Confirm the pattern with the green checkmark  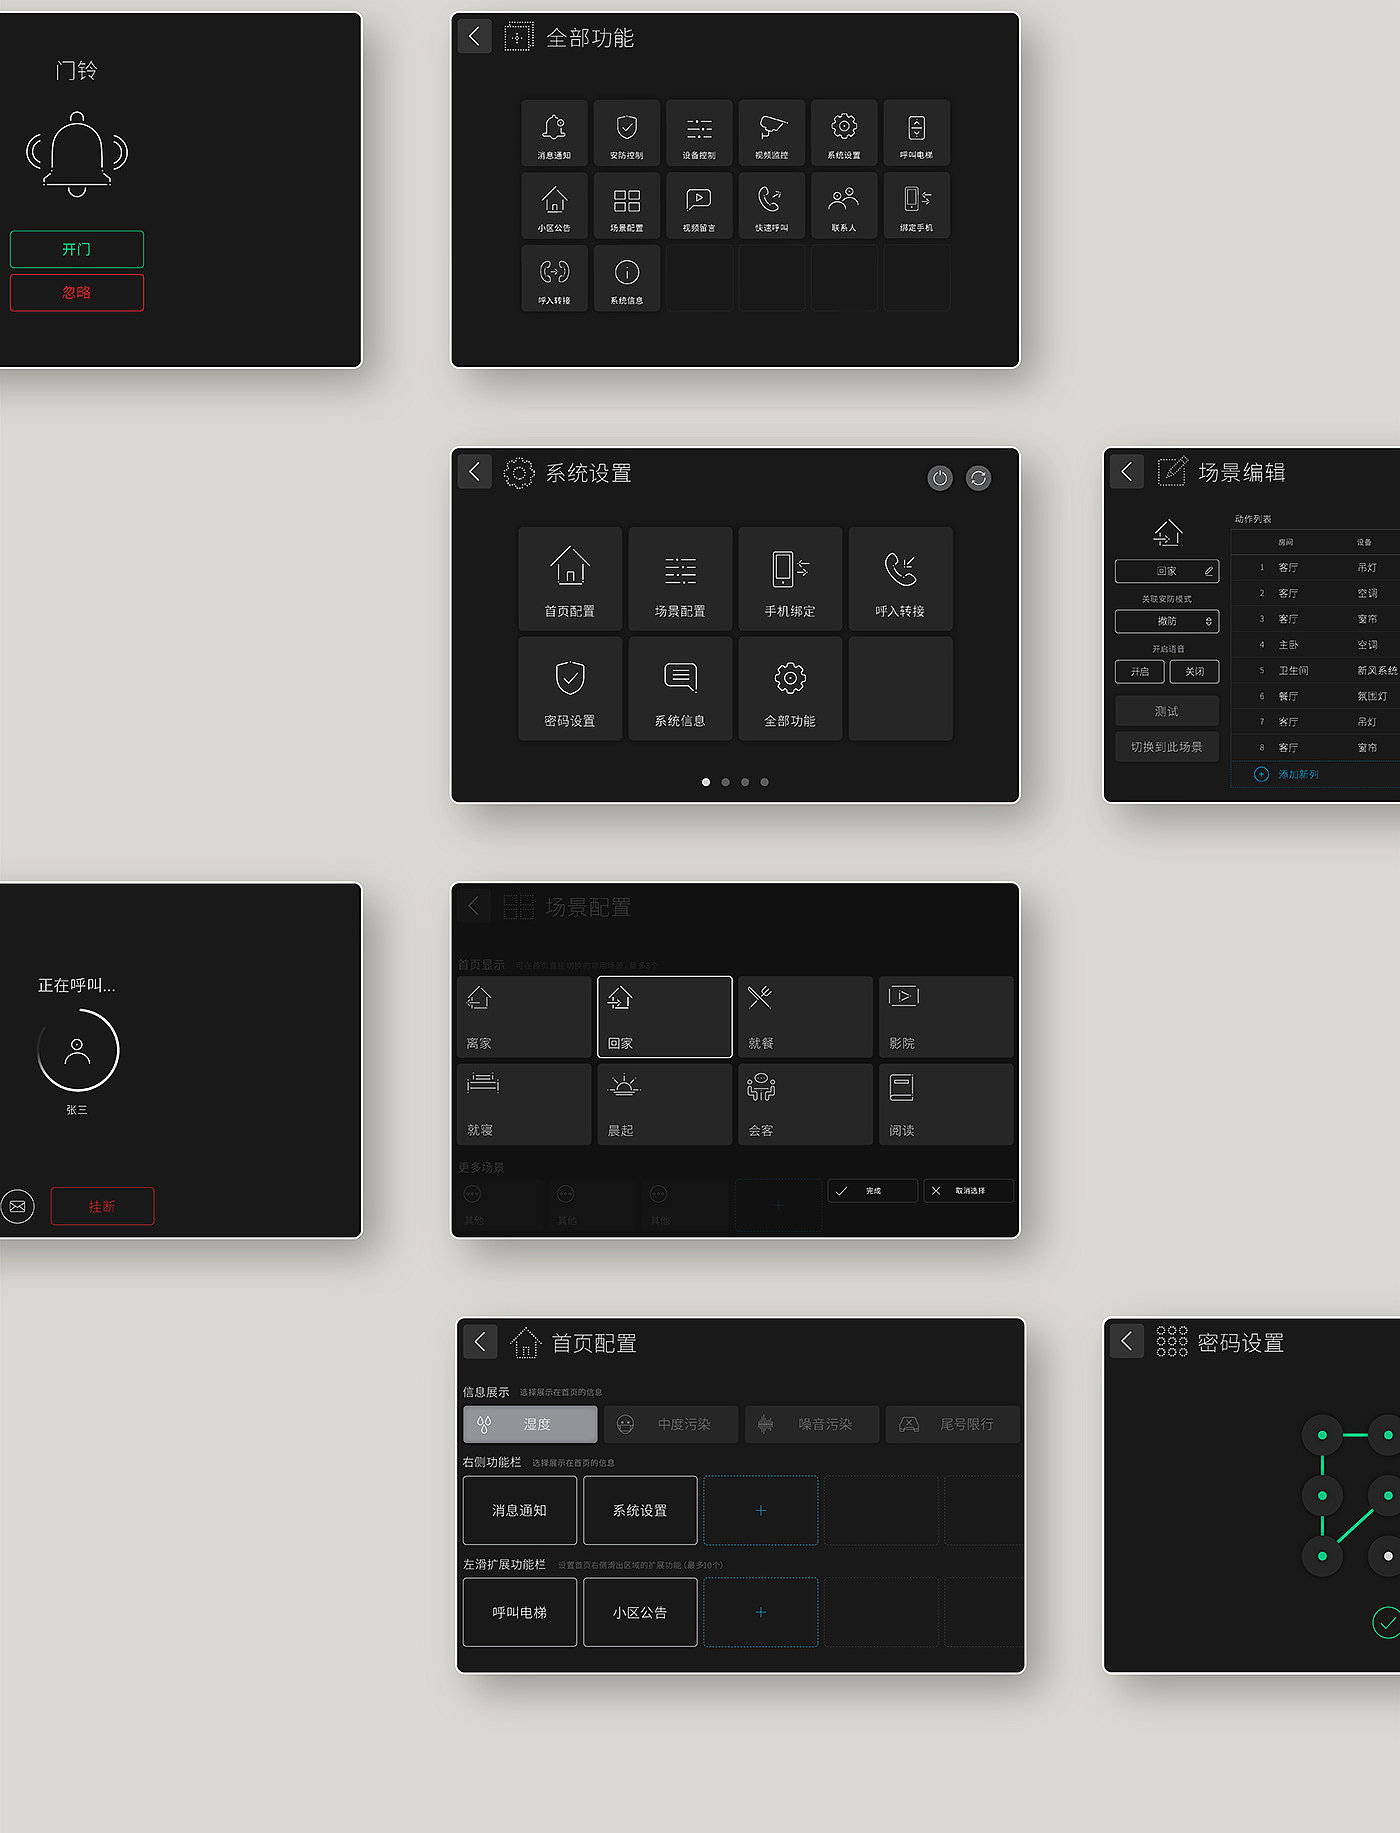[1386, 1622]
